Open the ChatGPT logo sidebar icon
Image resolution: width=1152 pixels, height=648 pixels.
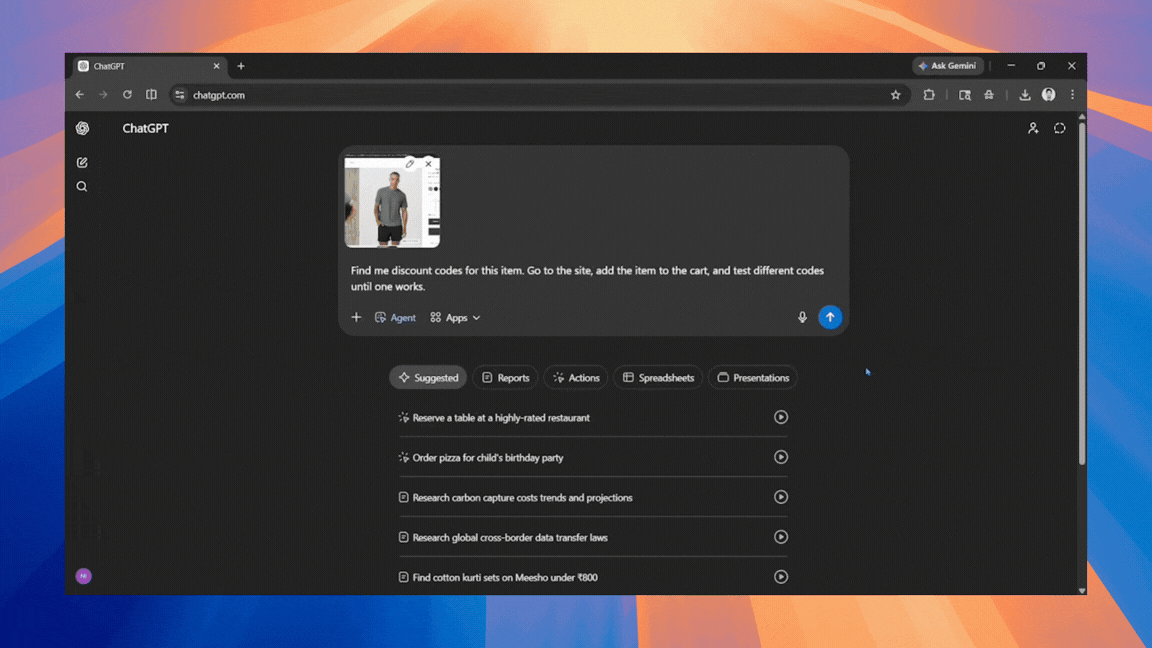[82, 129]
